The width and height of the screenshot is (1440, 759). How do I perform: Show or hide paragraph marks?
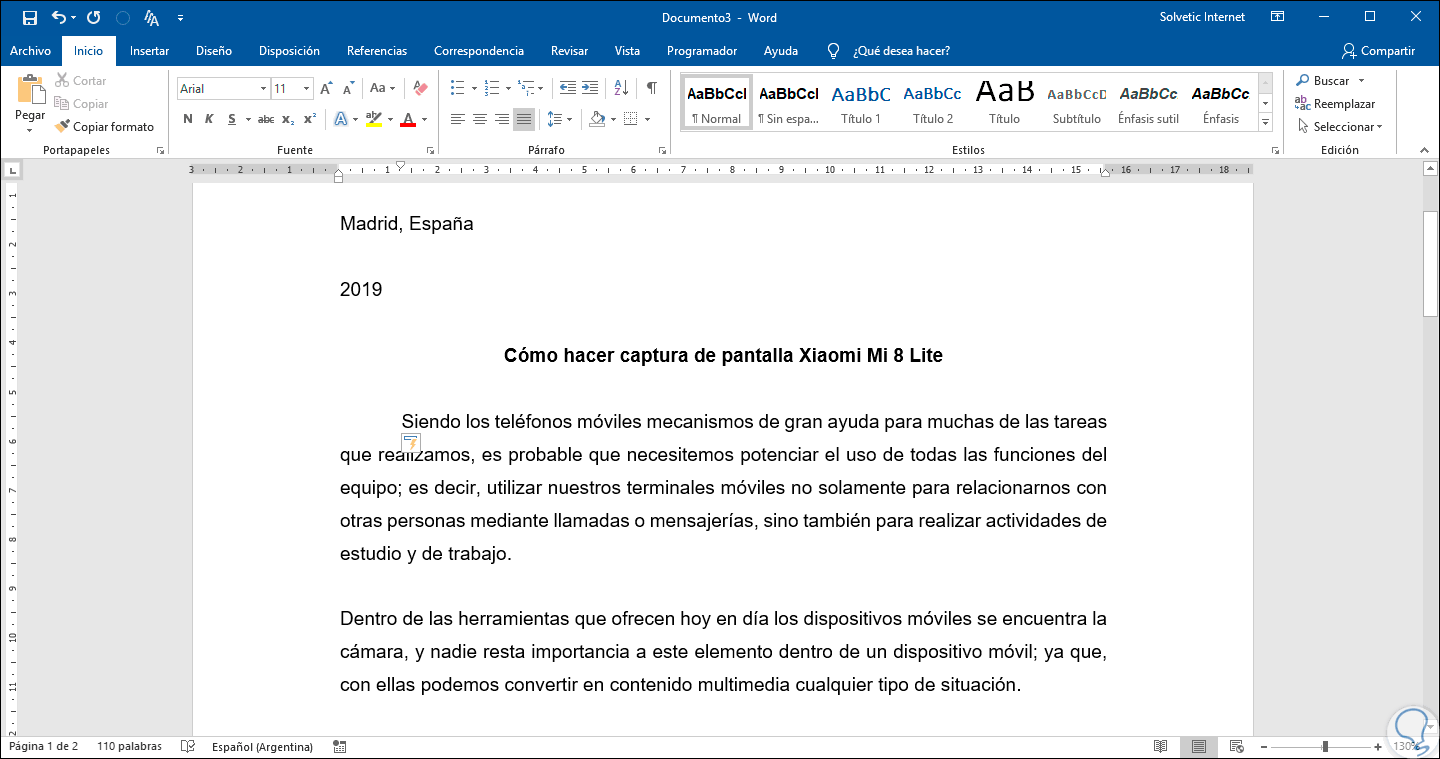[652, 88]
